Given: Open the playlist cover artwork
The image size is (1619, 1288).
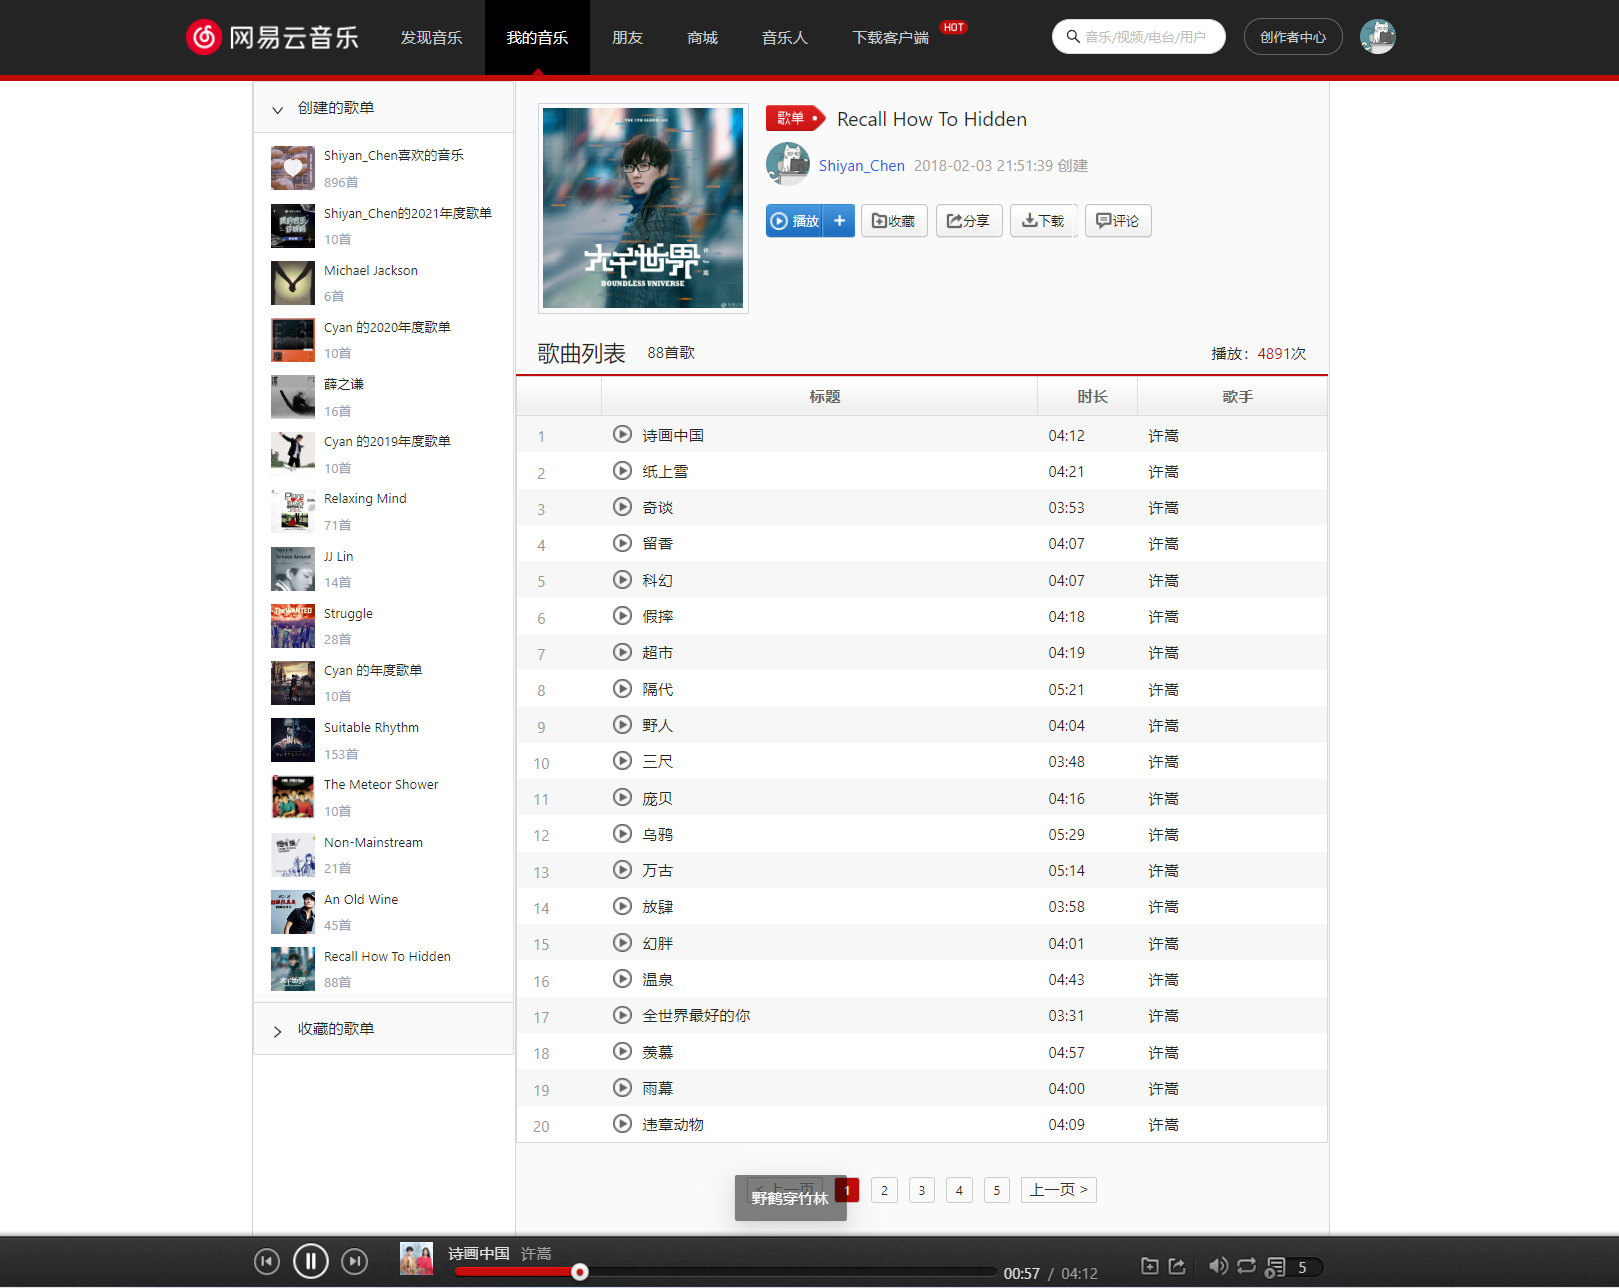Looking at the screenshot, I should pos(643,208).
